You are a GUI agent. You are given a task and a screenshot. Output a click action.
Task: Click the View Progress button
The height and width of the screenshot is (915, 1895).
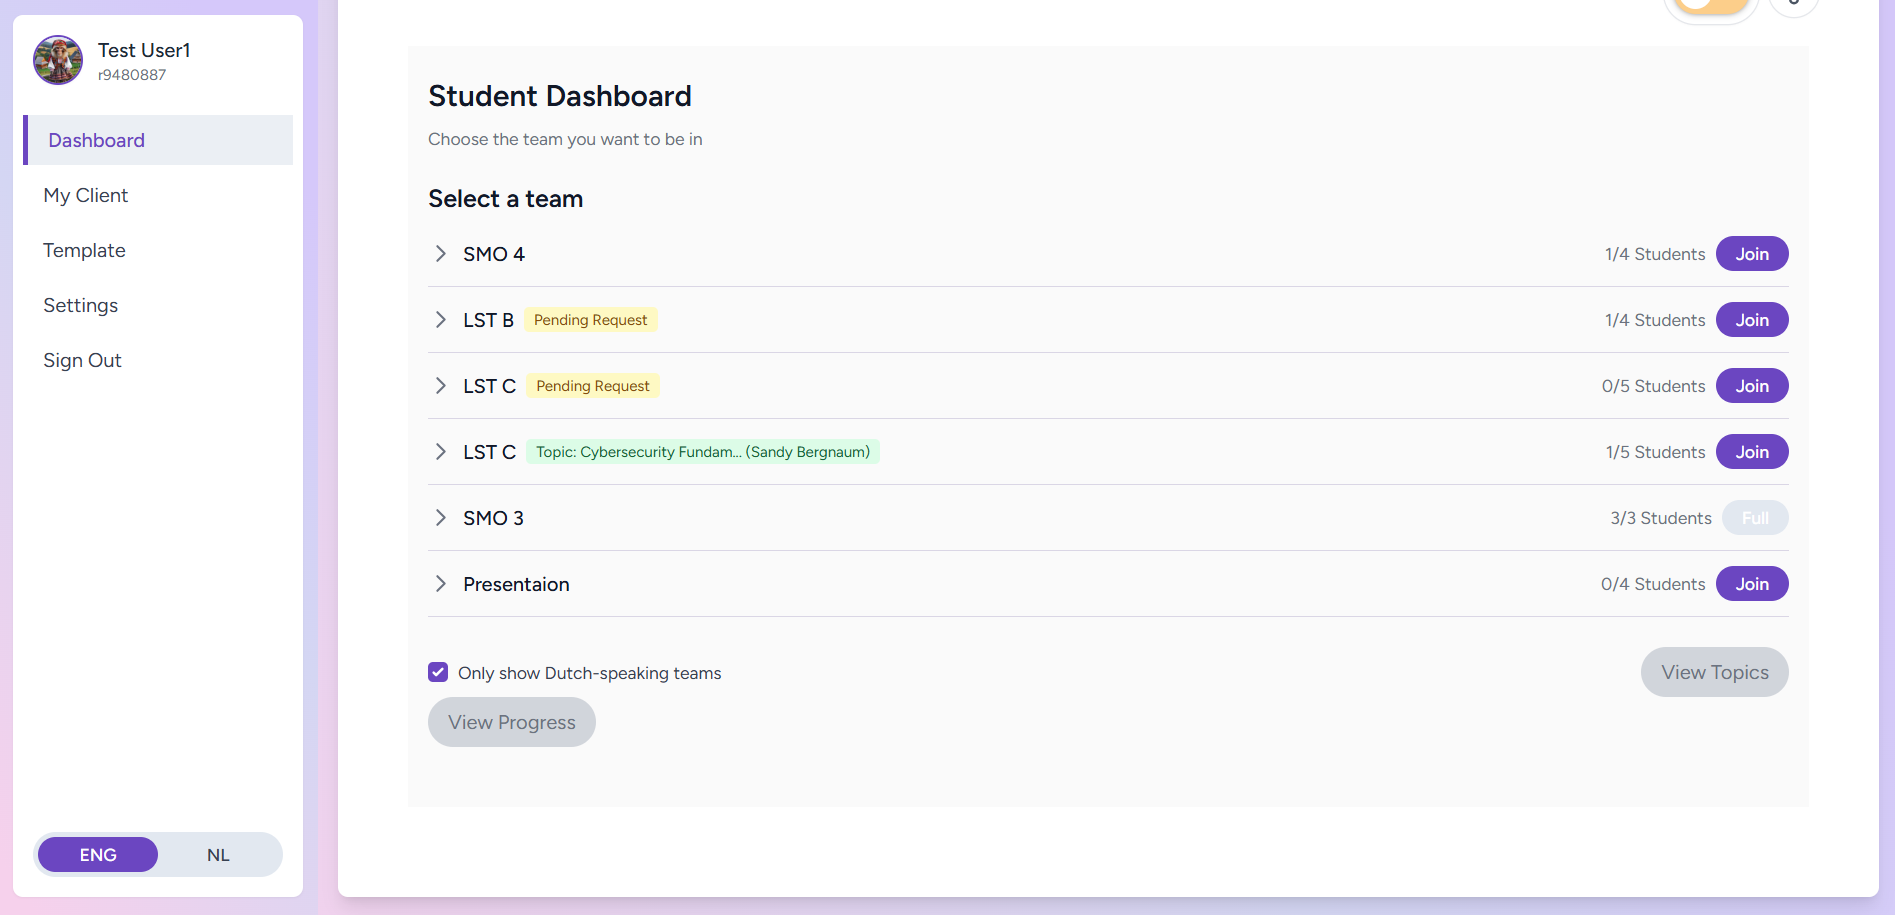tap(511, 722)
